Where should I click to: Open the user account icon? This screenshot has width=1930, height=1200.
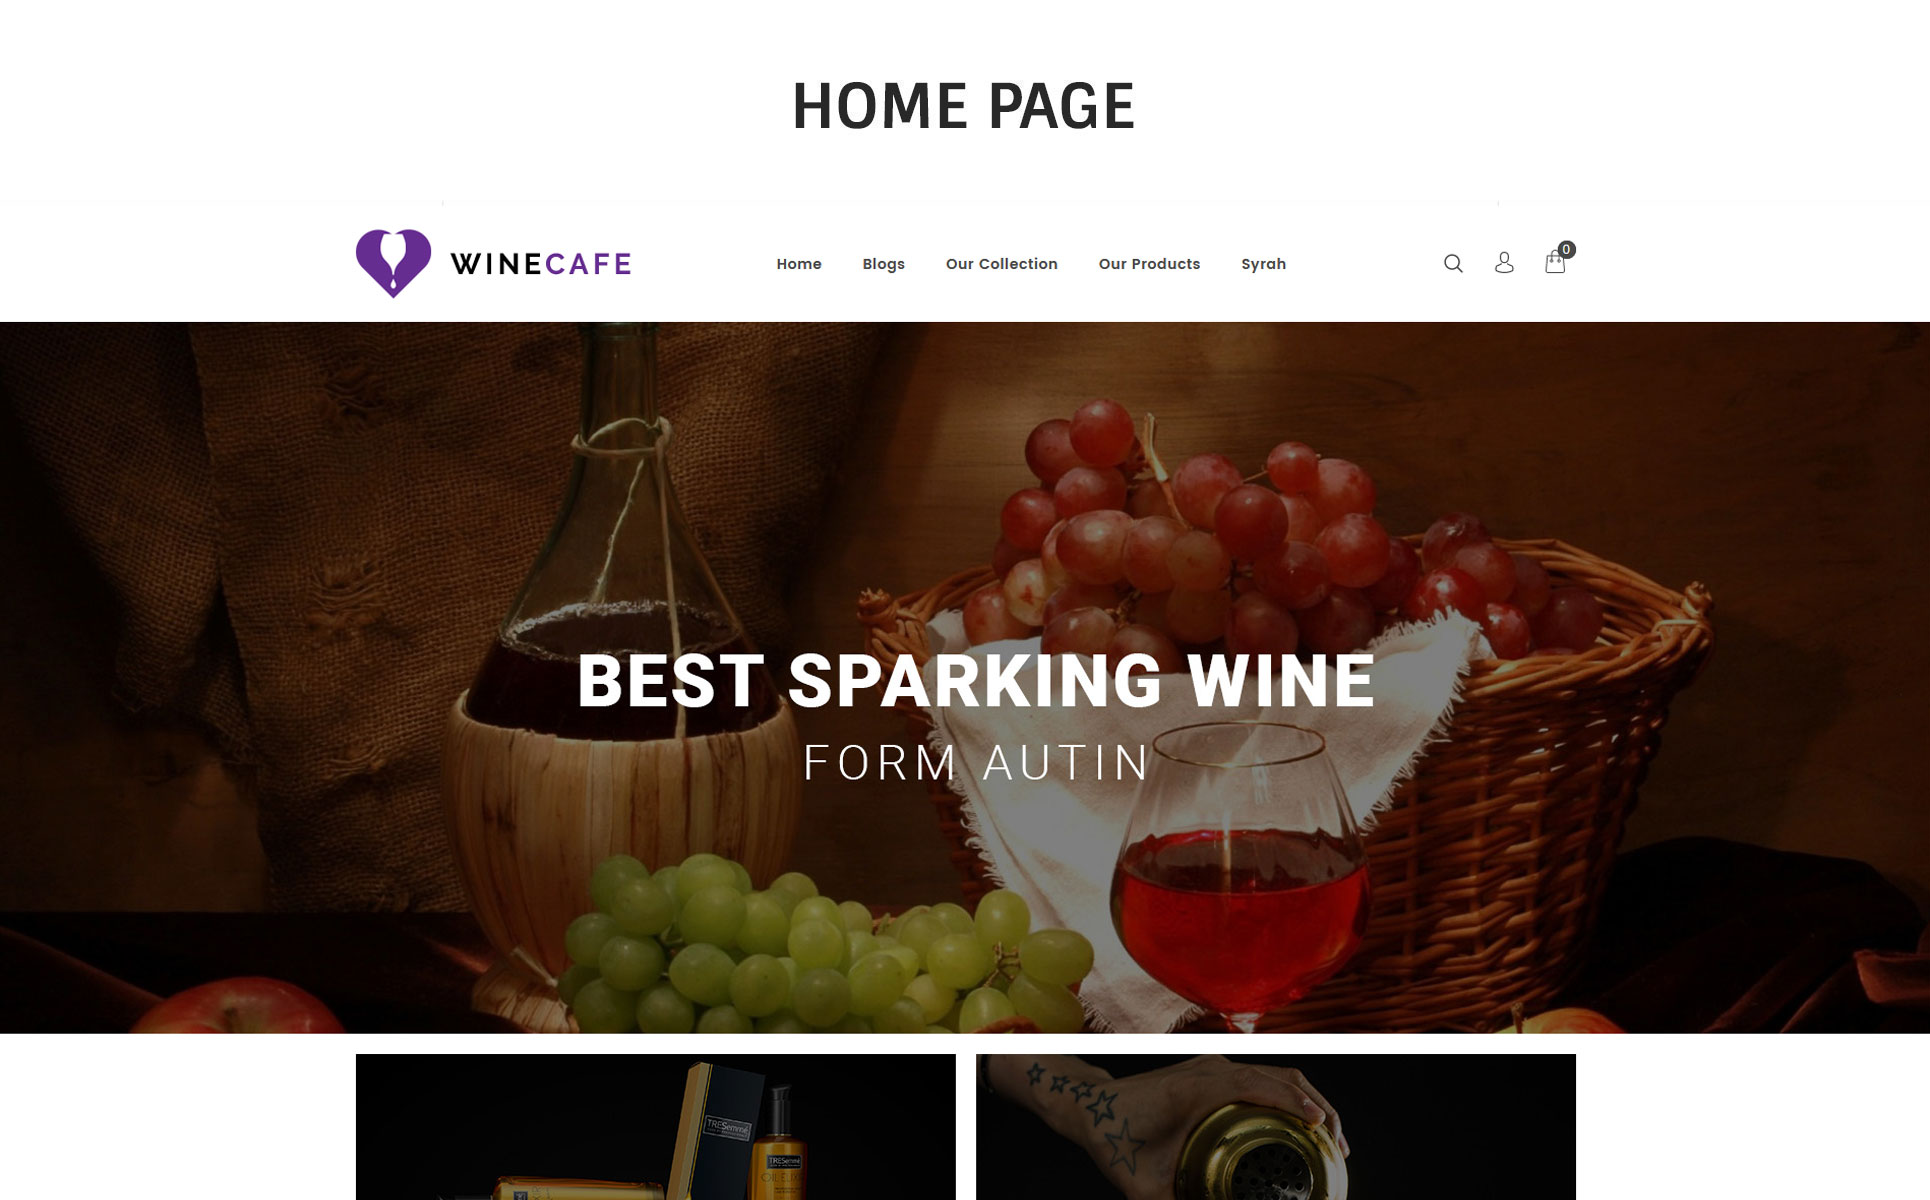click(x=1504, y=262)
